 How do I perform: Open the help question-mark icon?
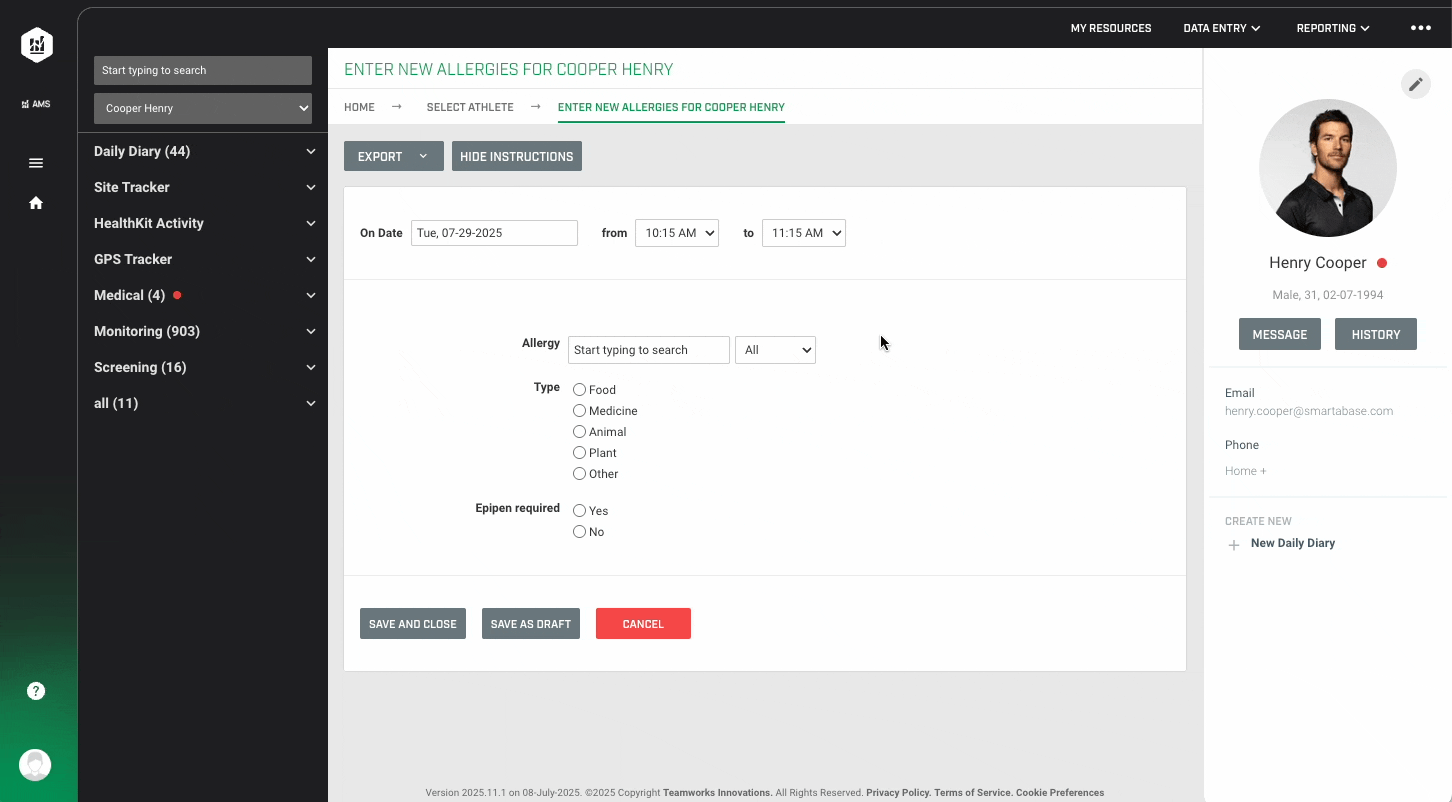tap(36, 690)
